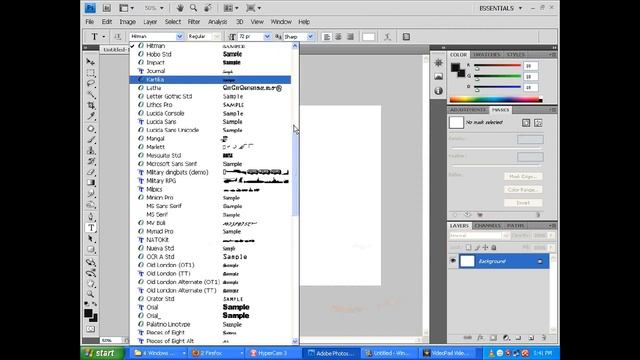The width and height of the screenshot is (640, 360).
Task: Select the Zoom tool in toolbox
Action: click(x=91, y=294)
